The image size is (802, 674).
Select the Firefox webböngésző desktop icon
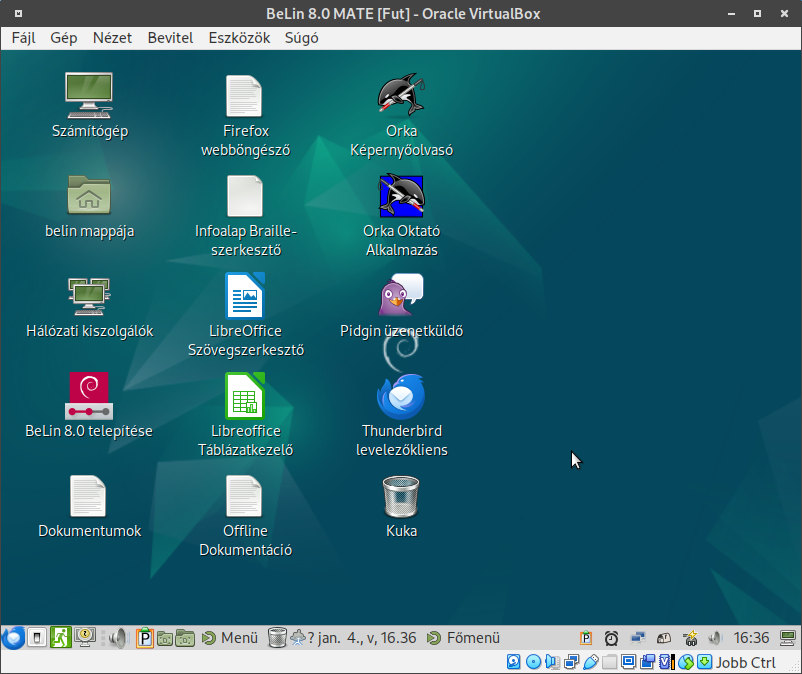click(246, 116)
